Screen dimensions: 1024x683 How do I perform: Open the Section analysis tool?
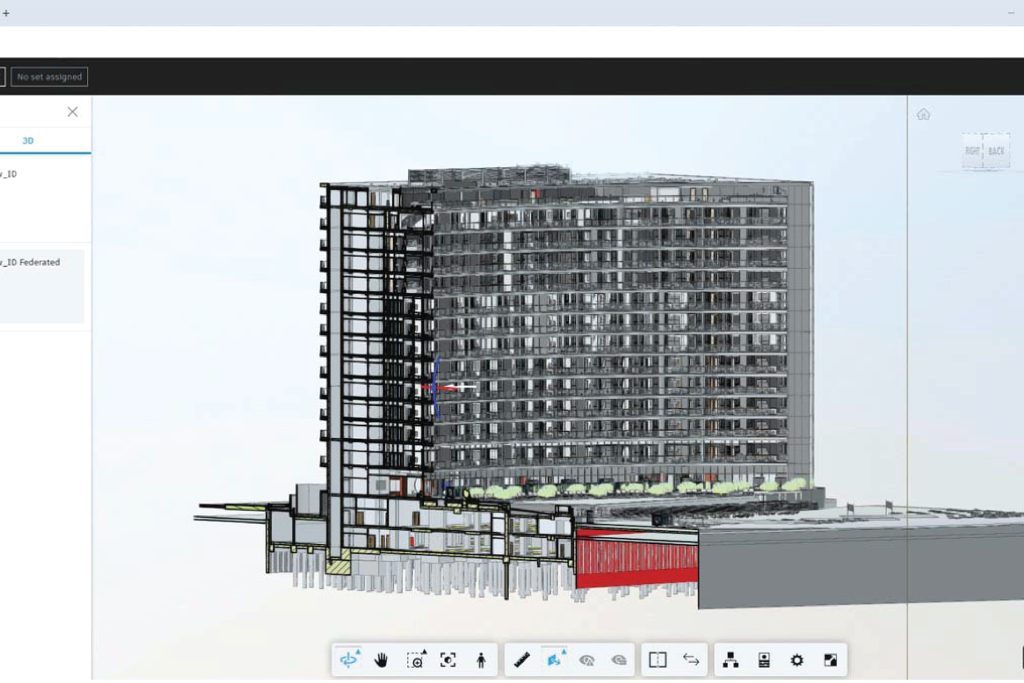point(554,660)
